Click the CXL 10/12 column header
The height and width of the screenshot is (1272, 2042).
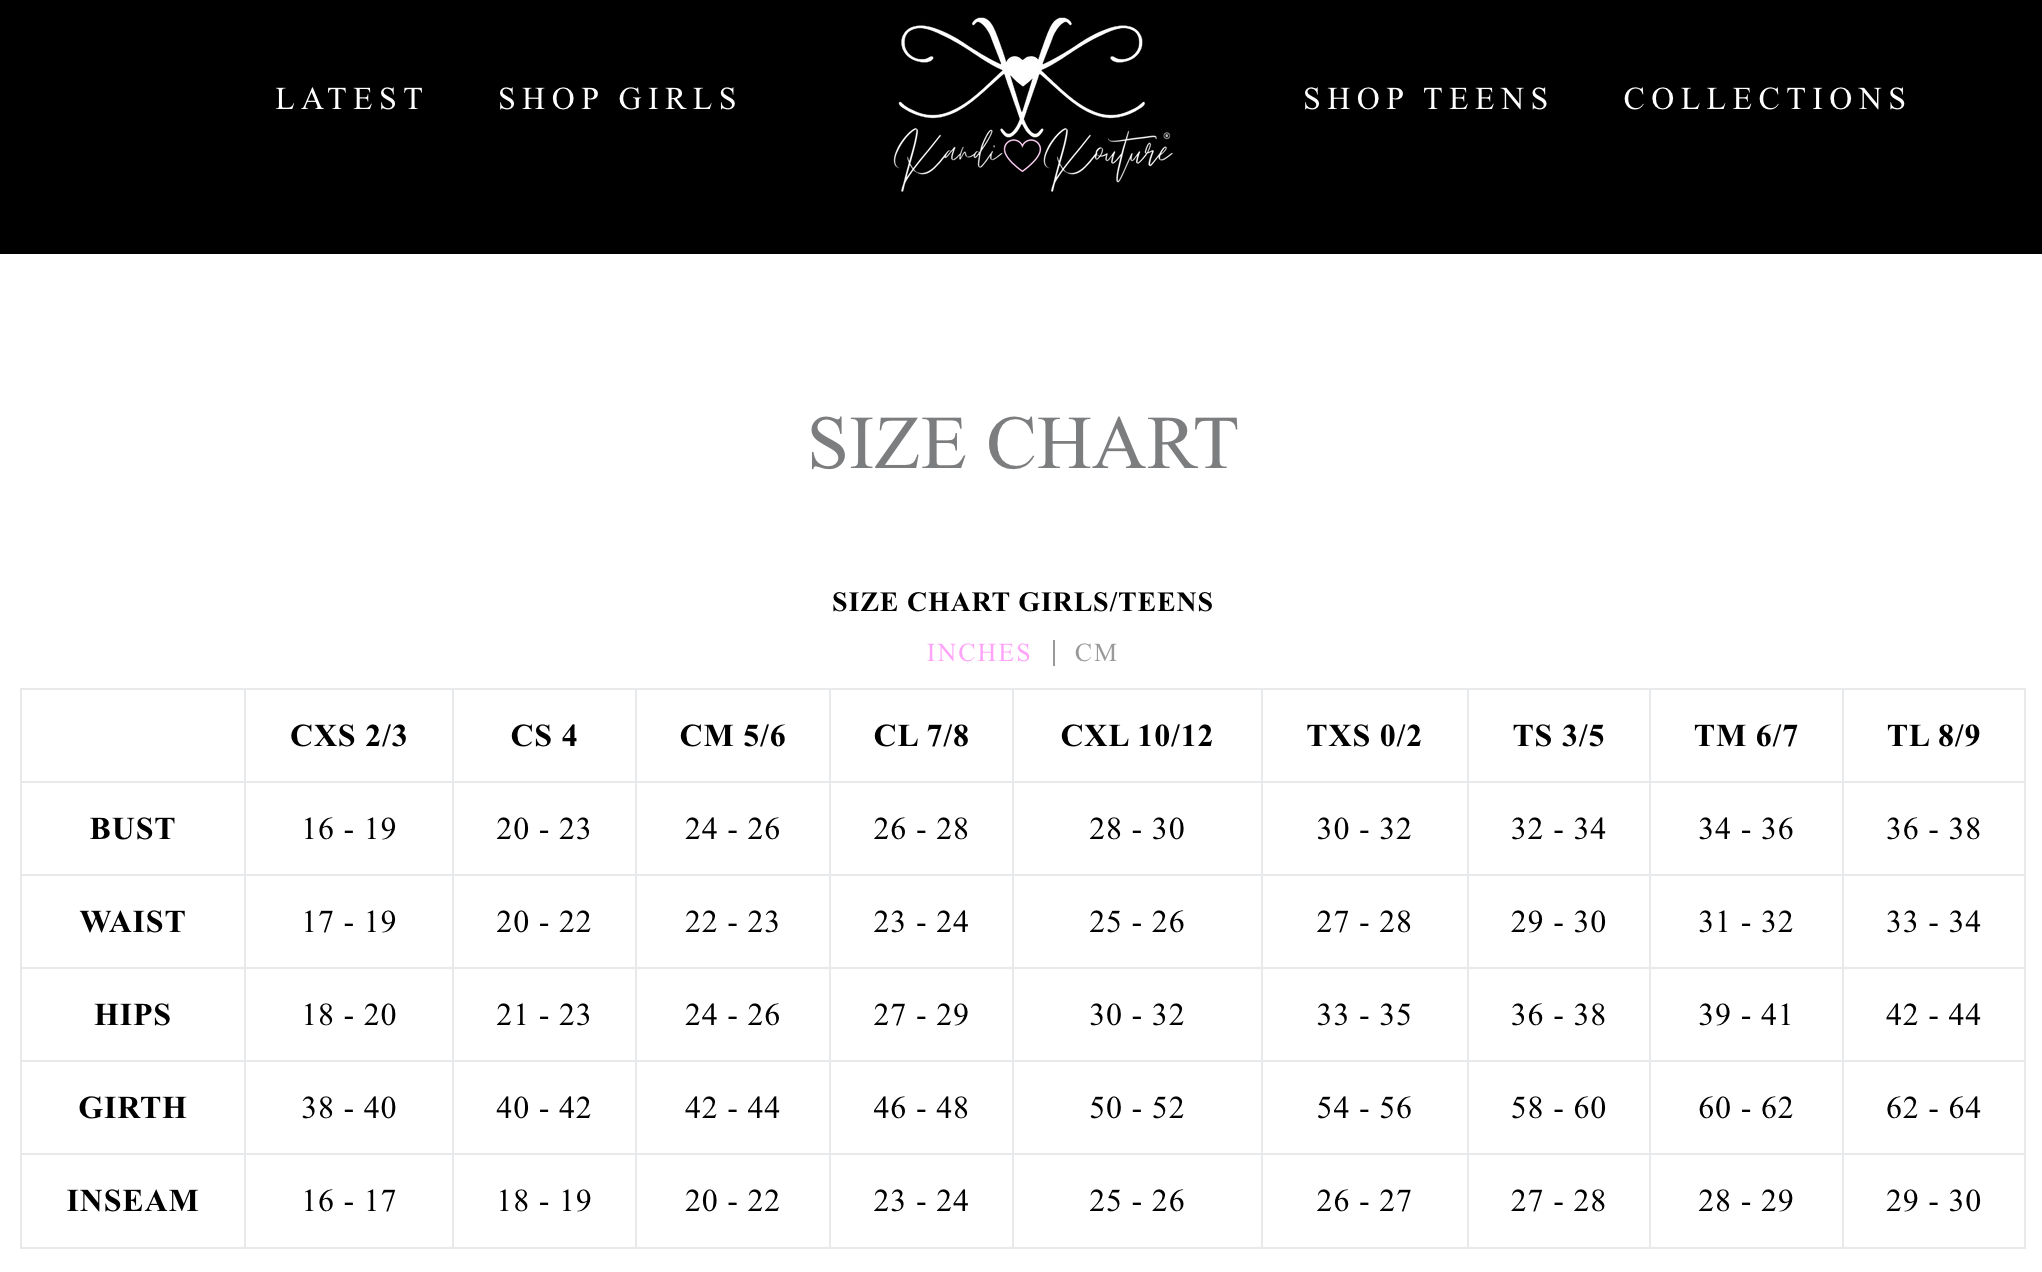1137,736
